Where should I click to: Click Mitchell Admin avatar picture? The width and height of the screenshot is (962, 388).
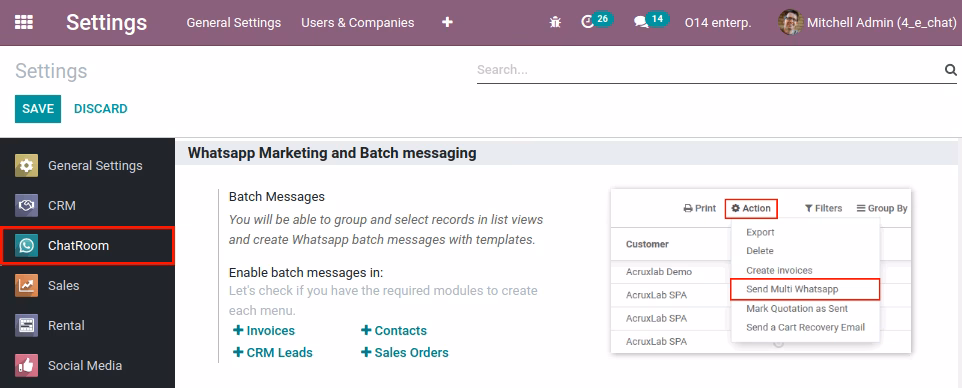tap(790, 23)
